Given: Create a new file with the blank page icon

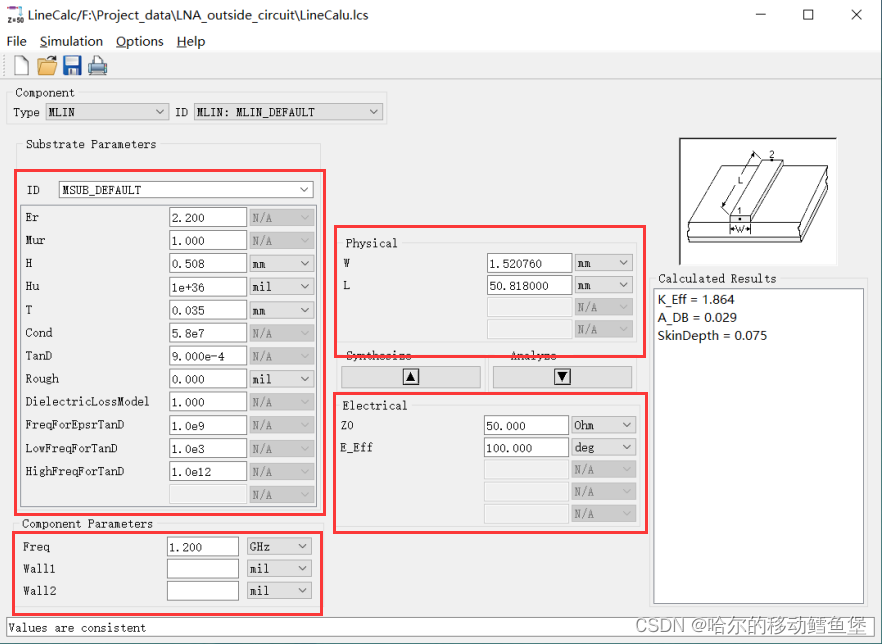Looking at the screenshot, I should [21, 66].
